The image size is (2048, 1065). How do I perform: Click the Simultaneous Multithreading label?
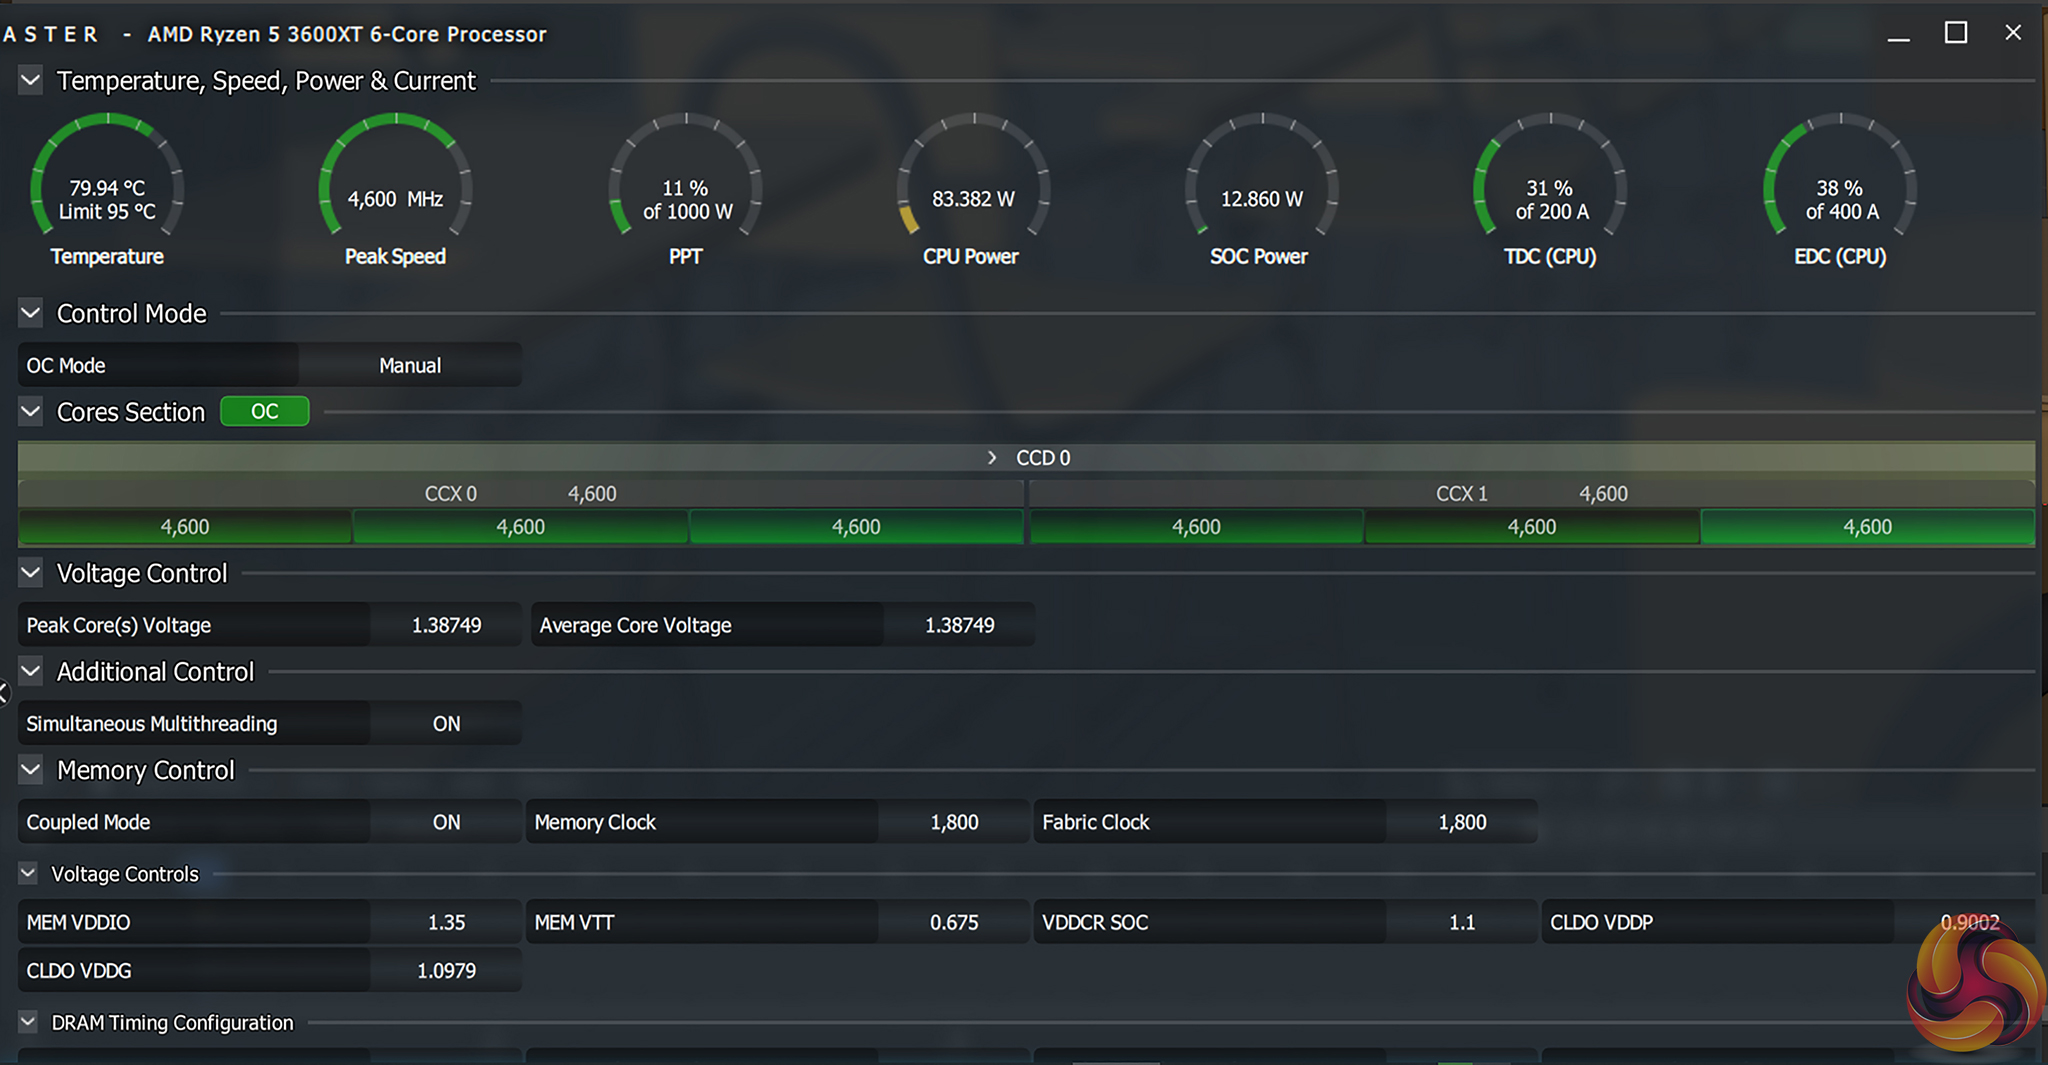(x=152, y=724)
